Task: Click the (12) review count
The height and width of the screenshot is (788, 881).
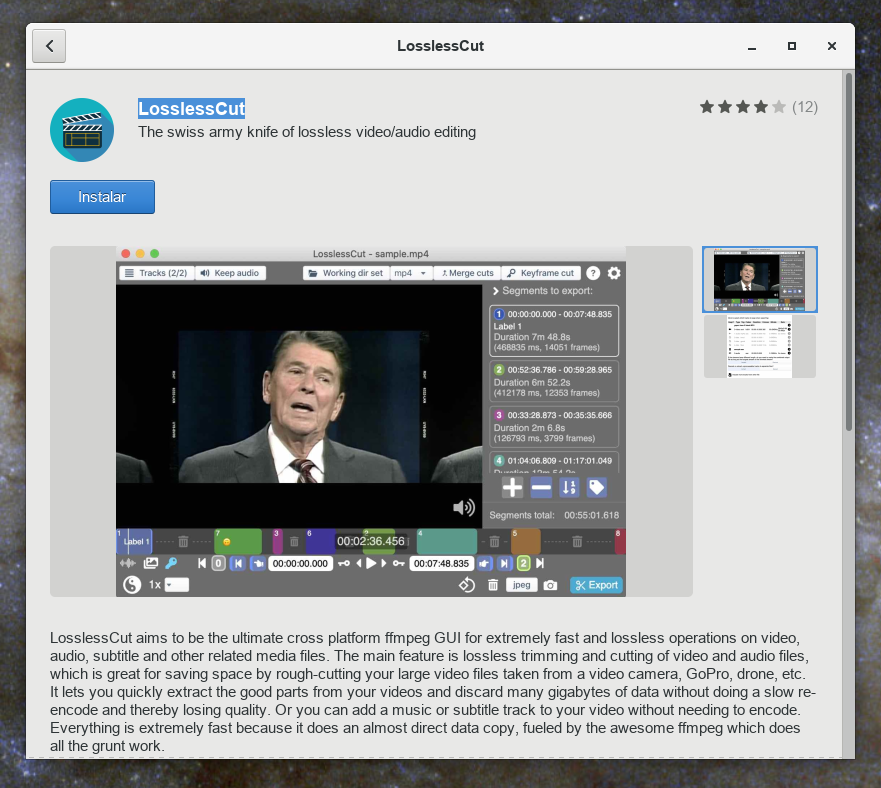Action: tap(805, 107)
